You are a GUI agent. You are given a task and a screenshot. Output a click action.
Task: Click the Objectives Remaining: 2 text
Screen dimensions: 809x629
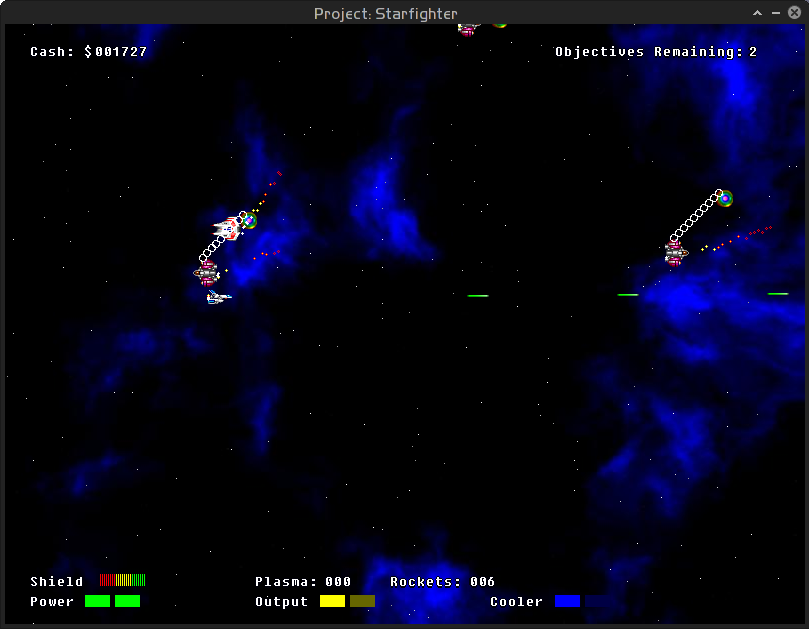(x=656, y=52)
